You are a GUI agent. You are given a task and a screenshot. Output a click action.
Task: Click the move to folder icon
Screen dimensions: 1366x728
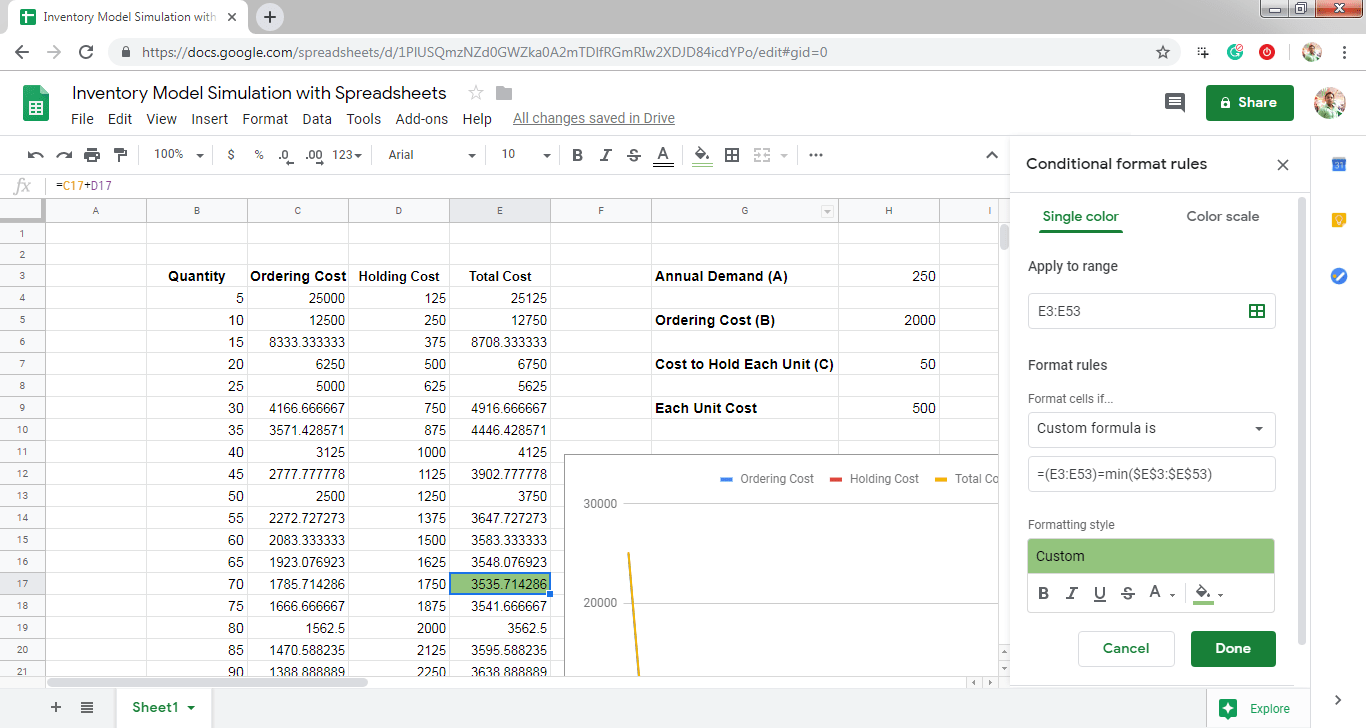[x=504, y=93]
